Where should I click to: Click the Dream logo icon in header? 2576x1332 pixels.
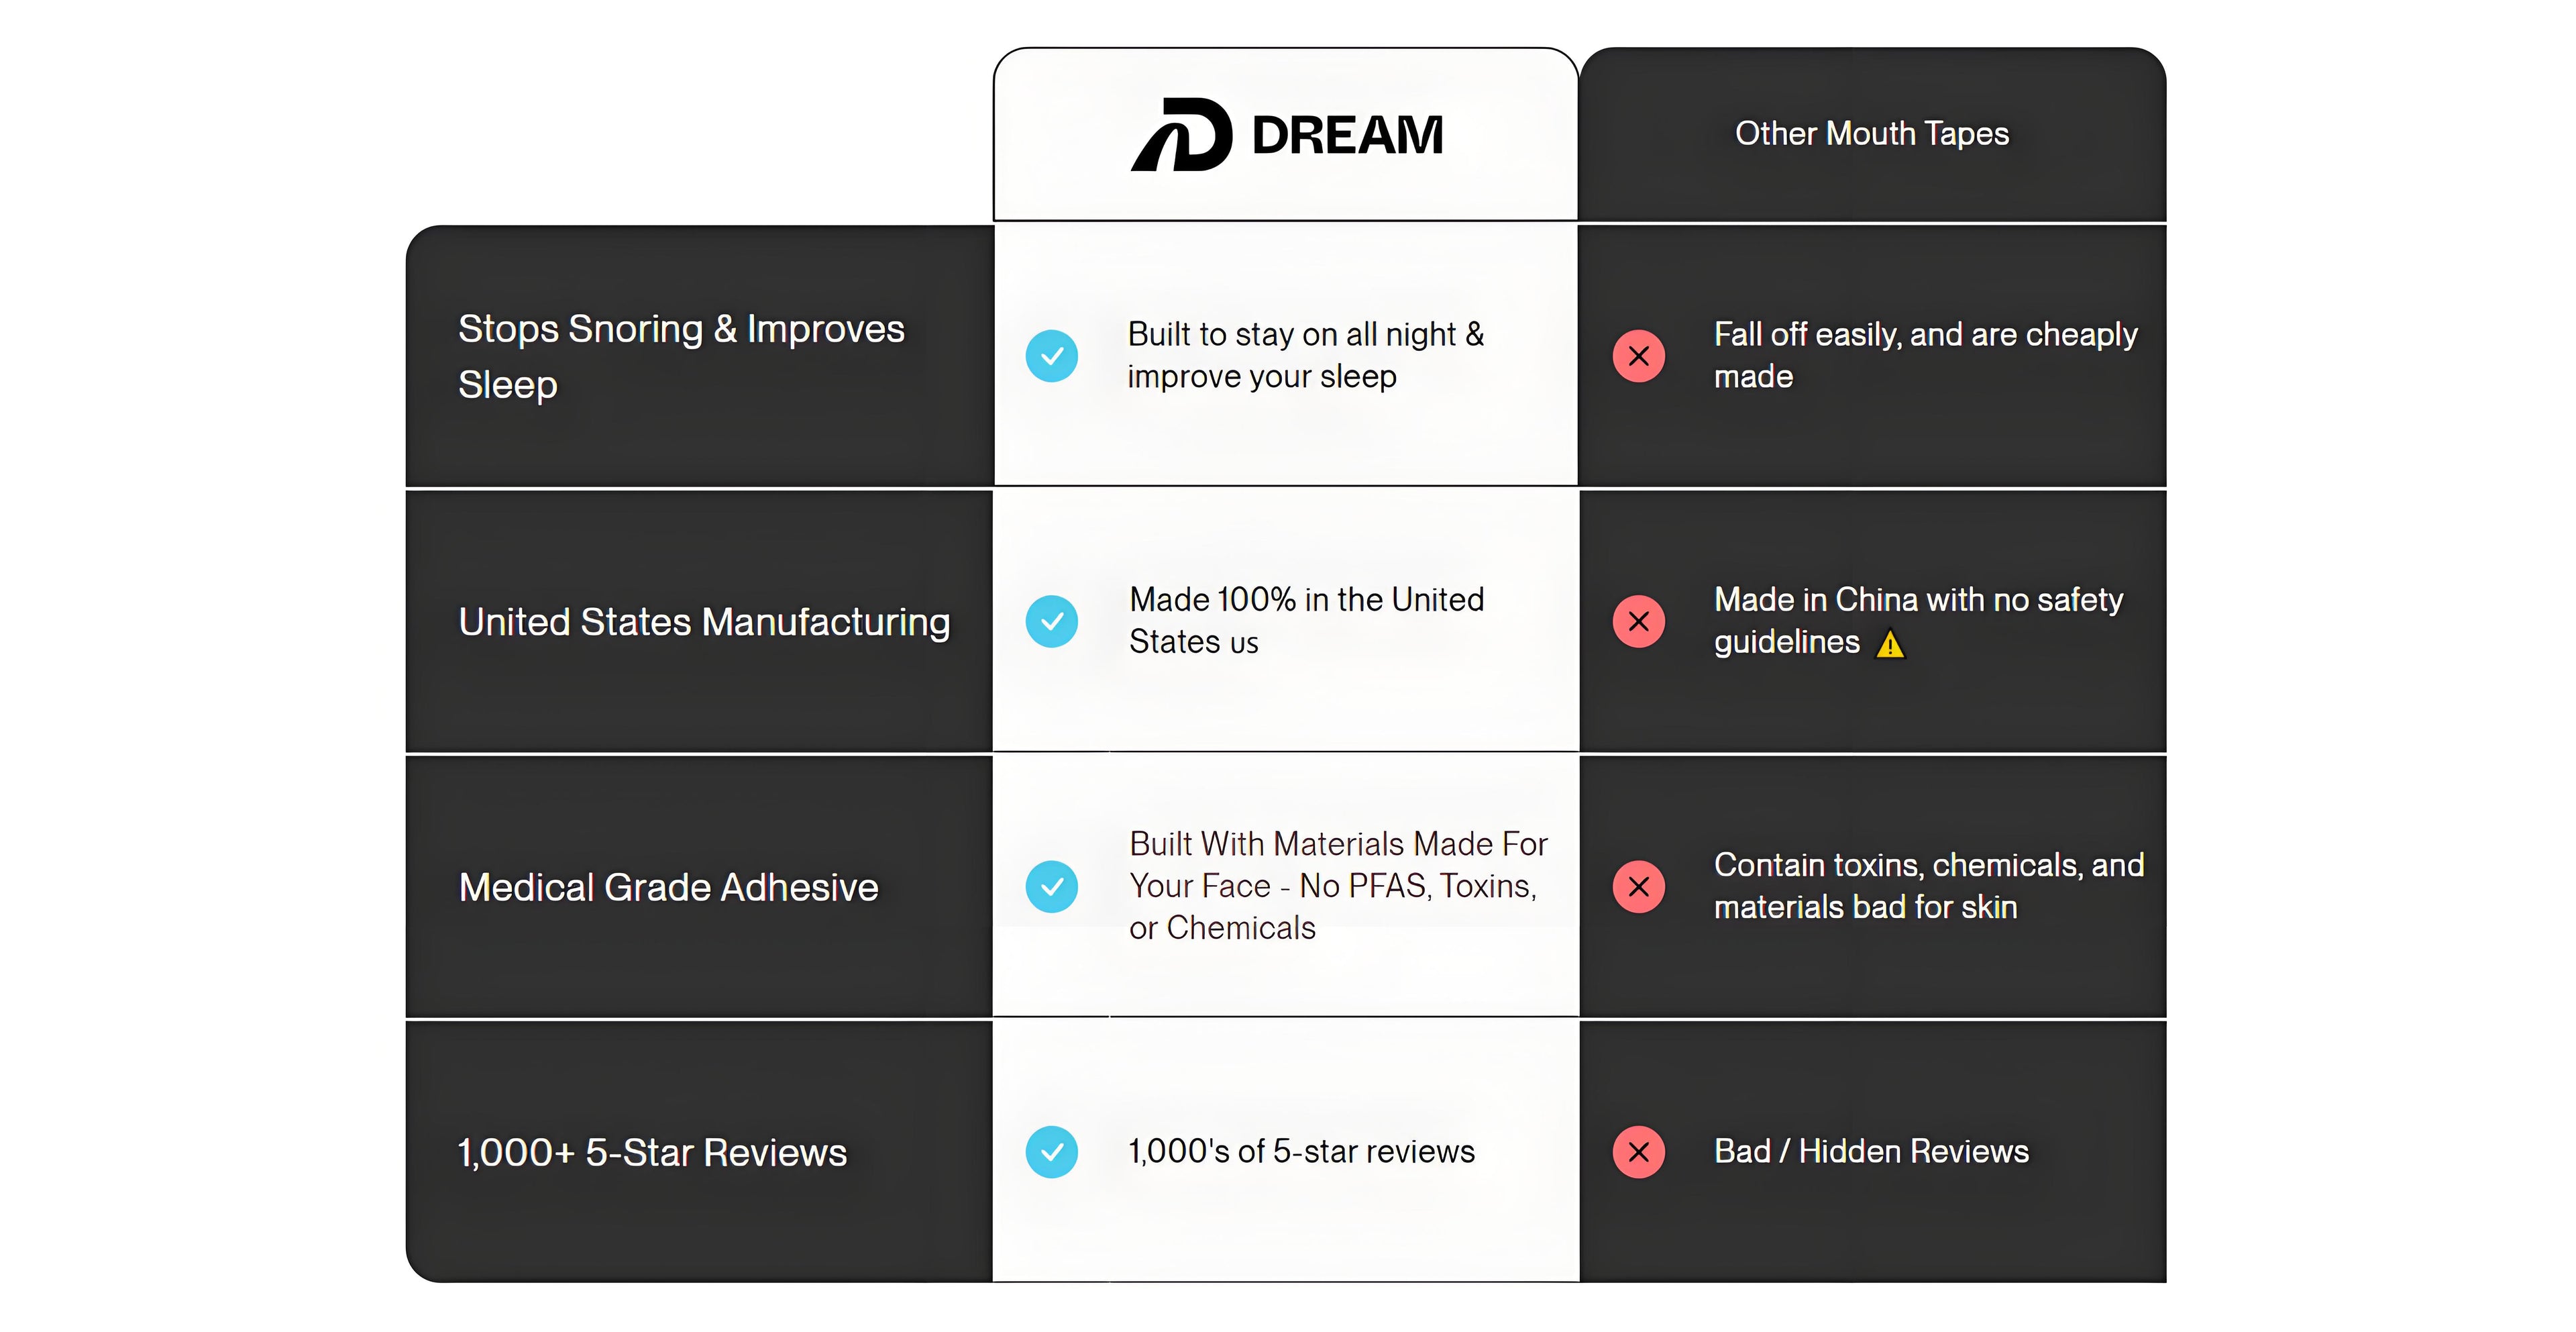coord(1181,135)
